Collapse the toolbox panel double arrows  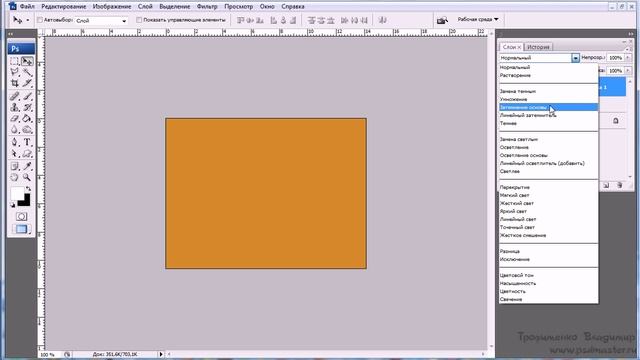point(11,34)
